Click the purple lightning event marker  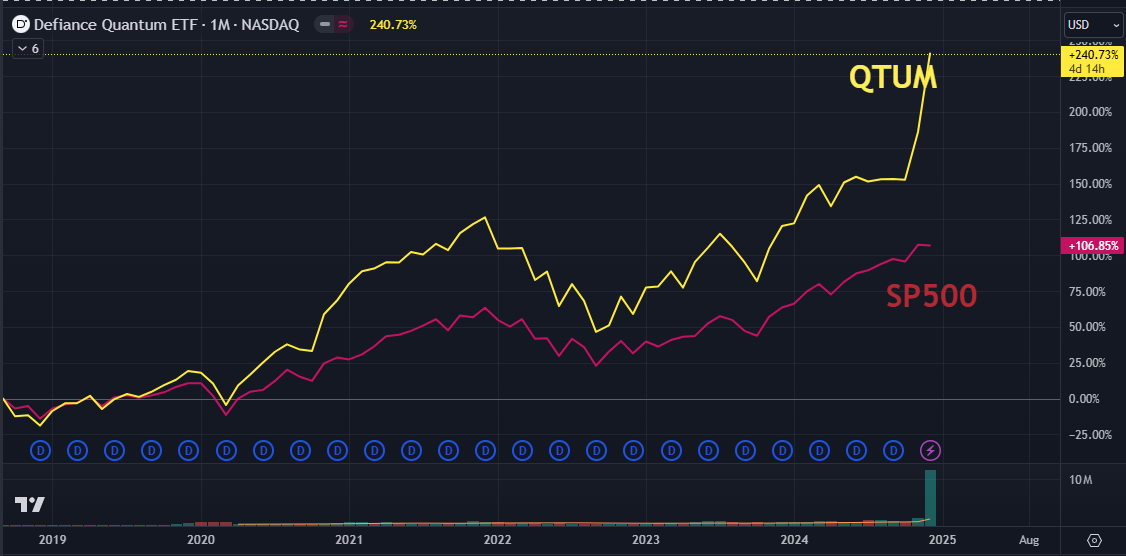(930, 451)
